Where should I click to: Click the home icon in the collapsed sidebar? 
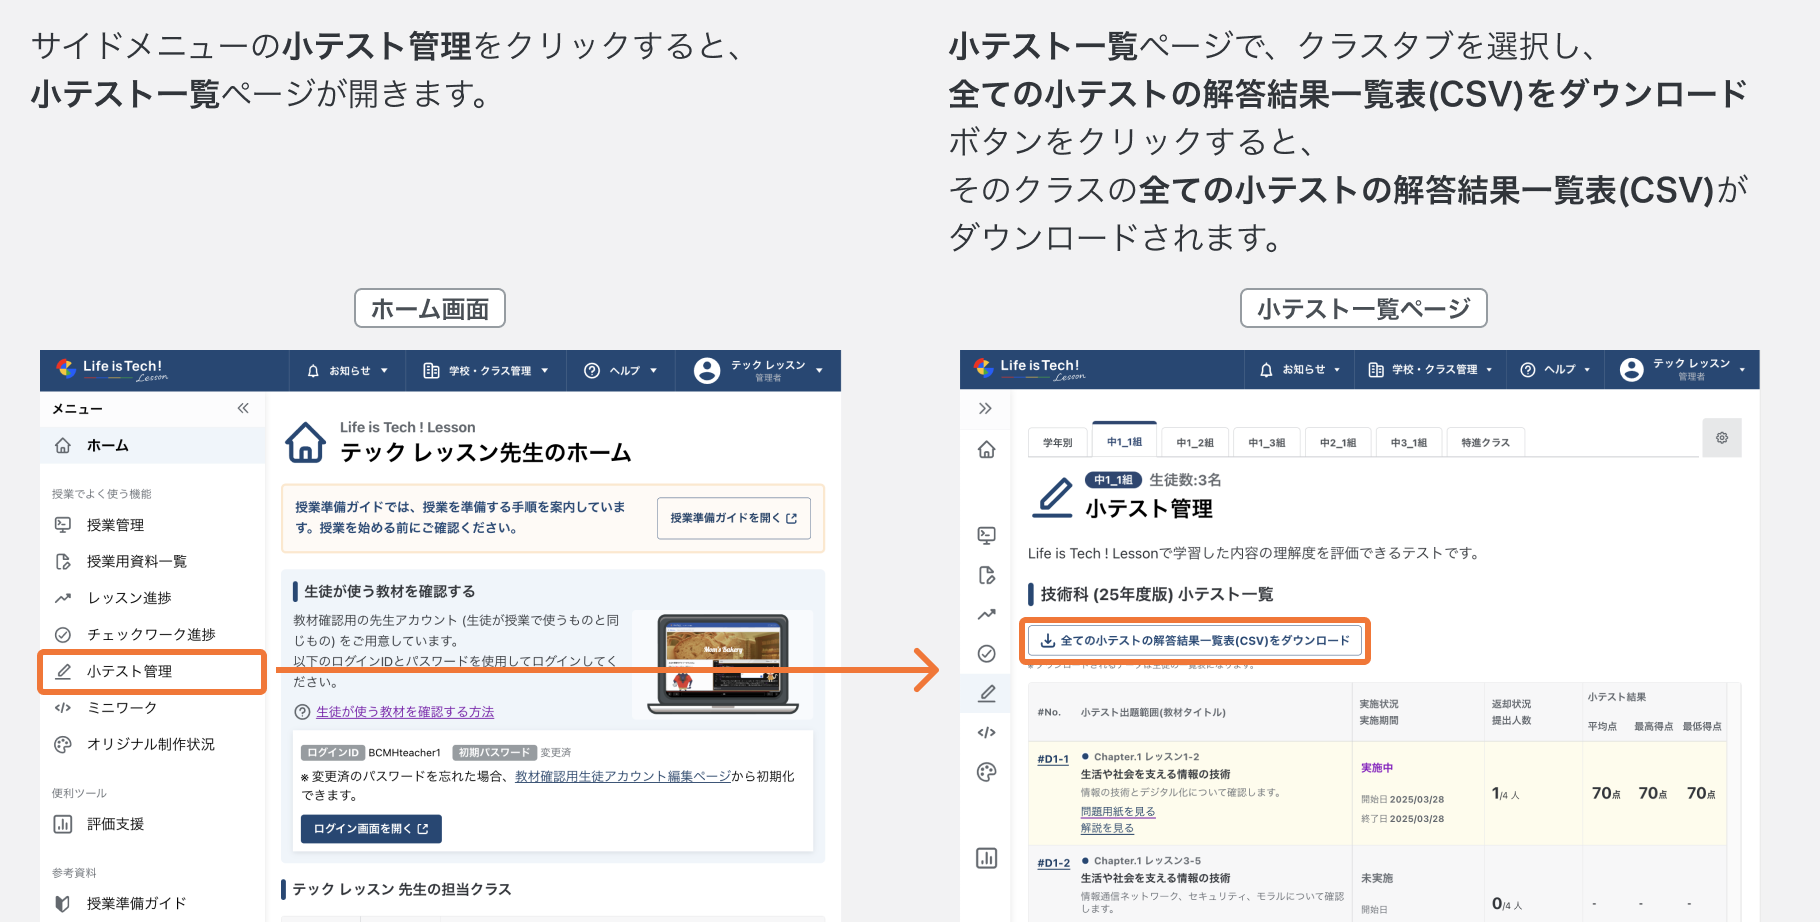coord(986,450)
